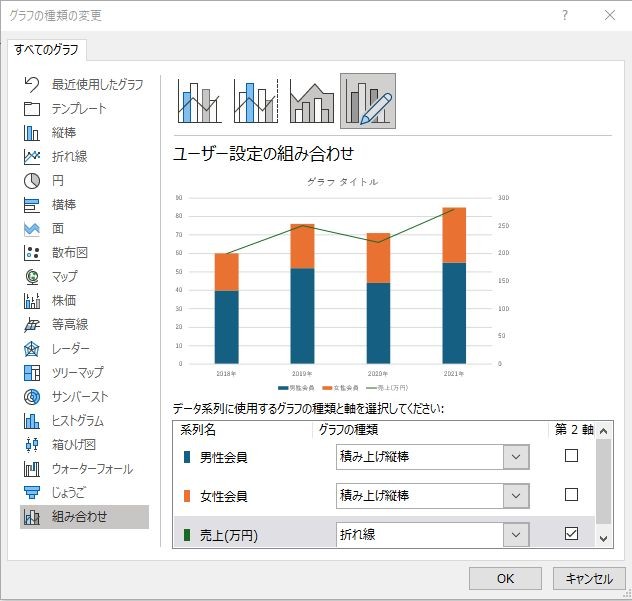Choose clustered column-line on secondary axis icon
This screenshot has width=632, height=601.
256,101
